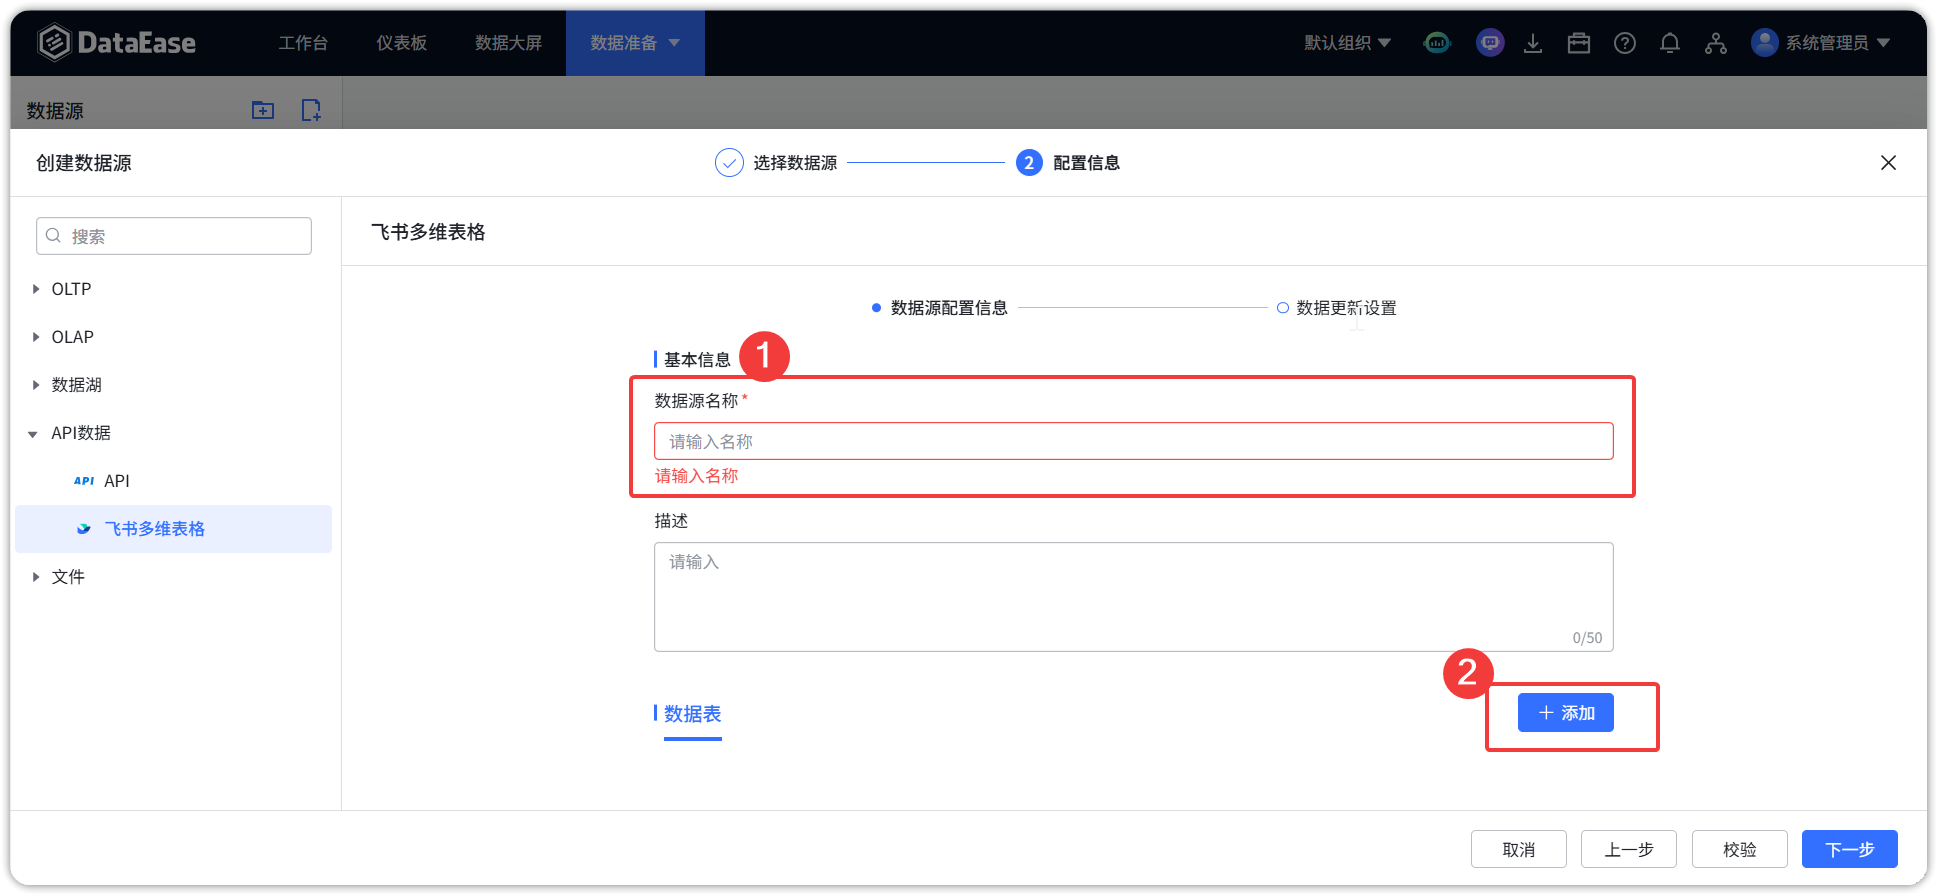Image resolution: width=1937 pixels, height=895 pixels.
Task: Click the 下一步 button
Action: click(x=1850, y=849)
